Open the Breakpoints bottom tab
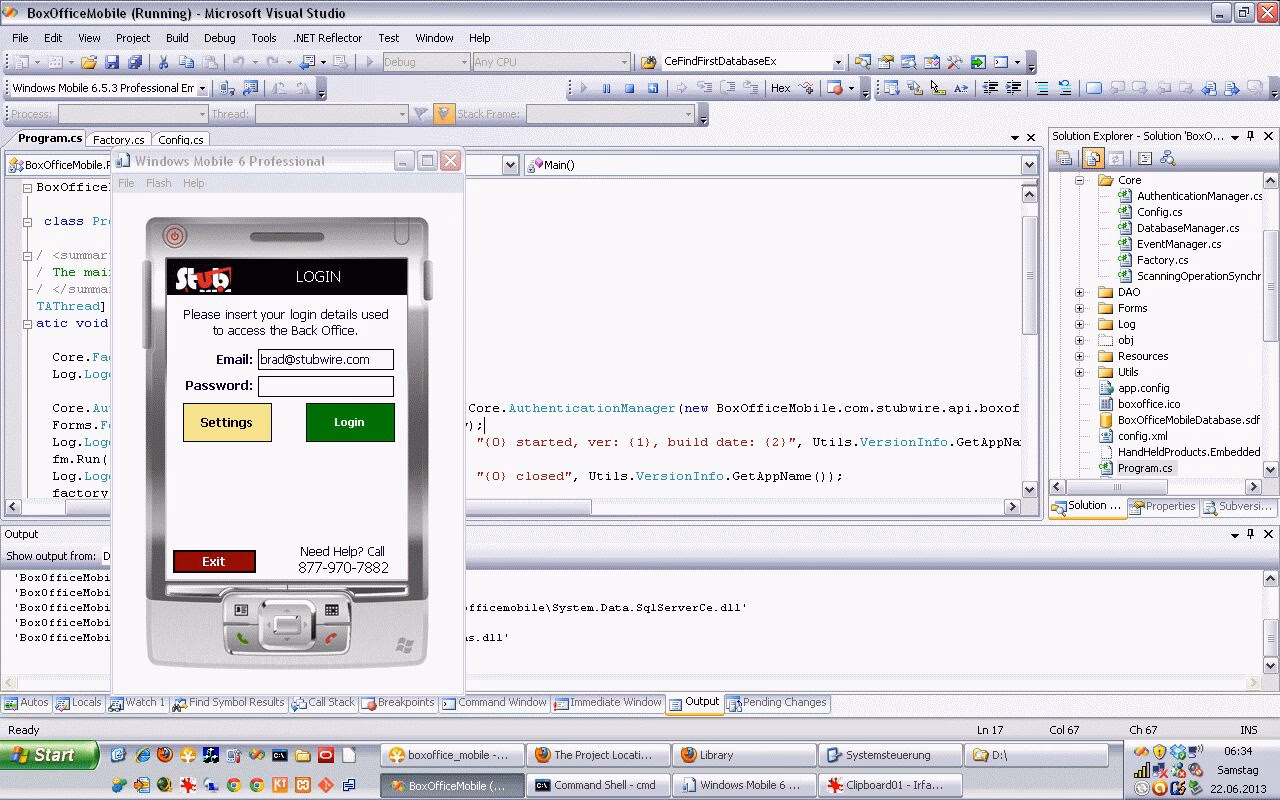1280x800 pixels. click(397, 703)
